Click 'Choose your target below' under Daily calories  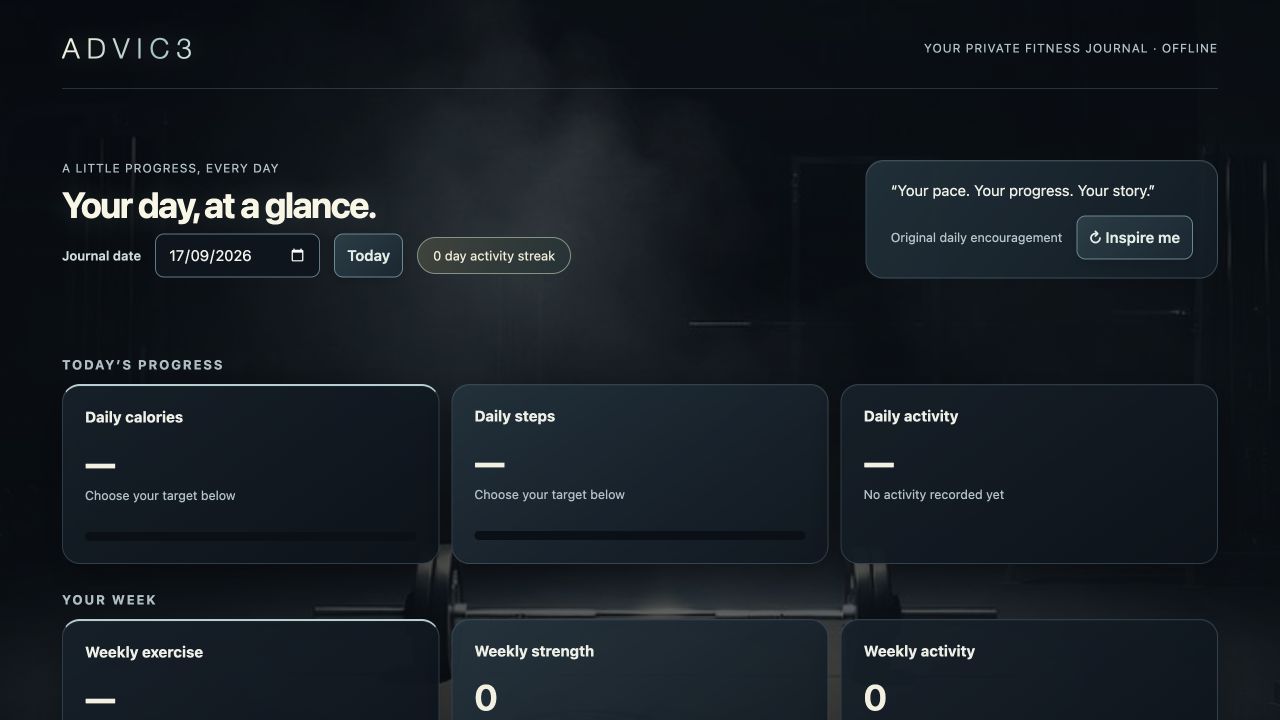(160, 495)
